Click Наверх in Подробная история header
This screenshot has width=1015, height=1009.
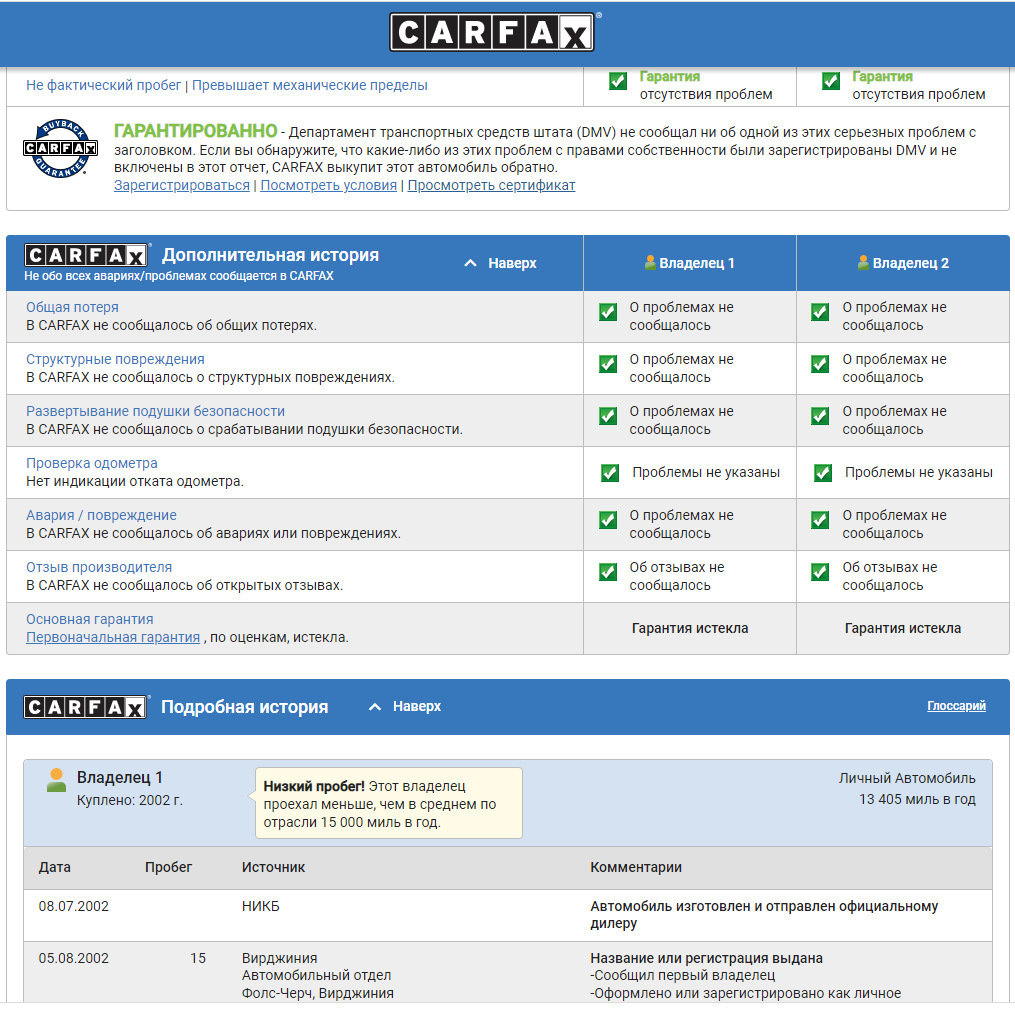coord(417,706)
